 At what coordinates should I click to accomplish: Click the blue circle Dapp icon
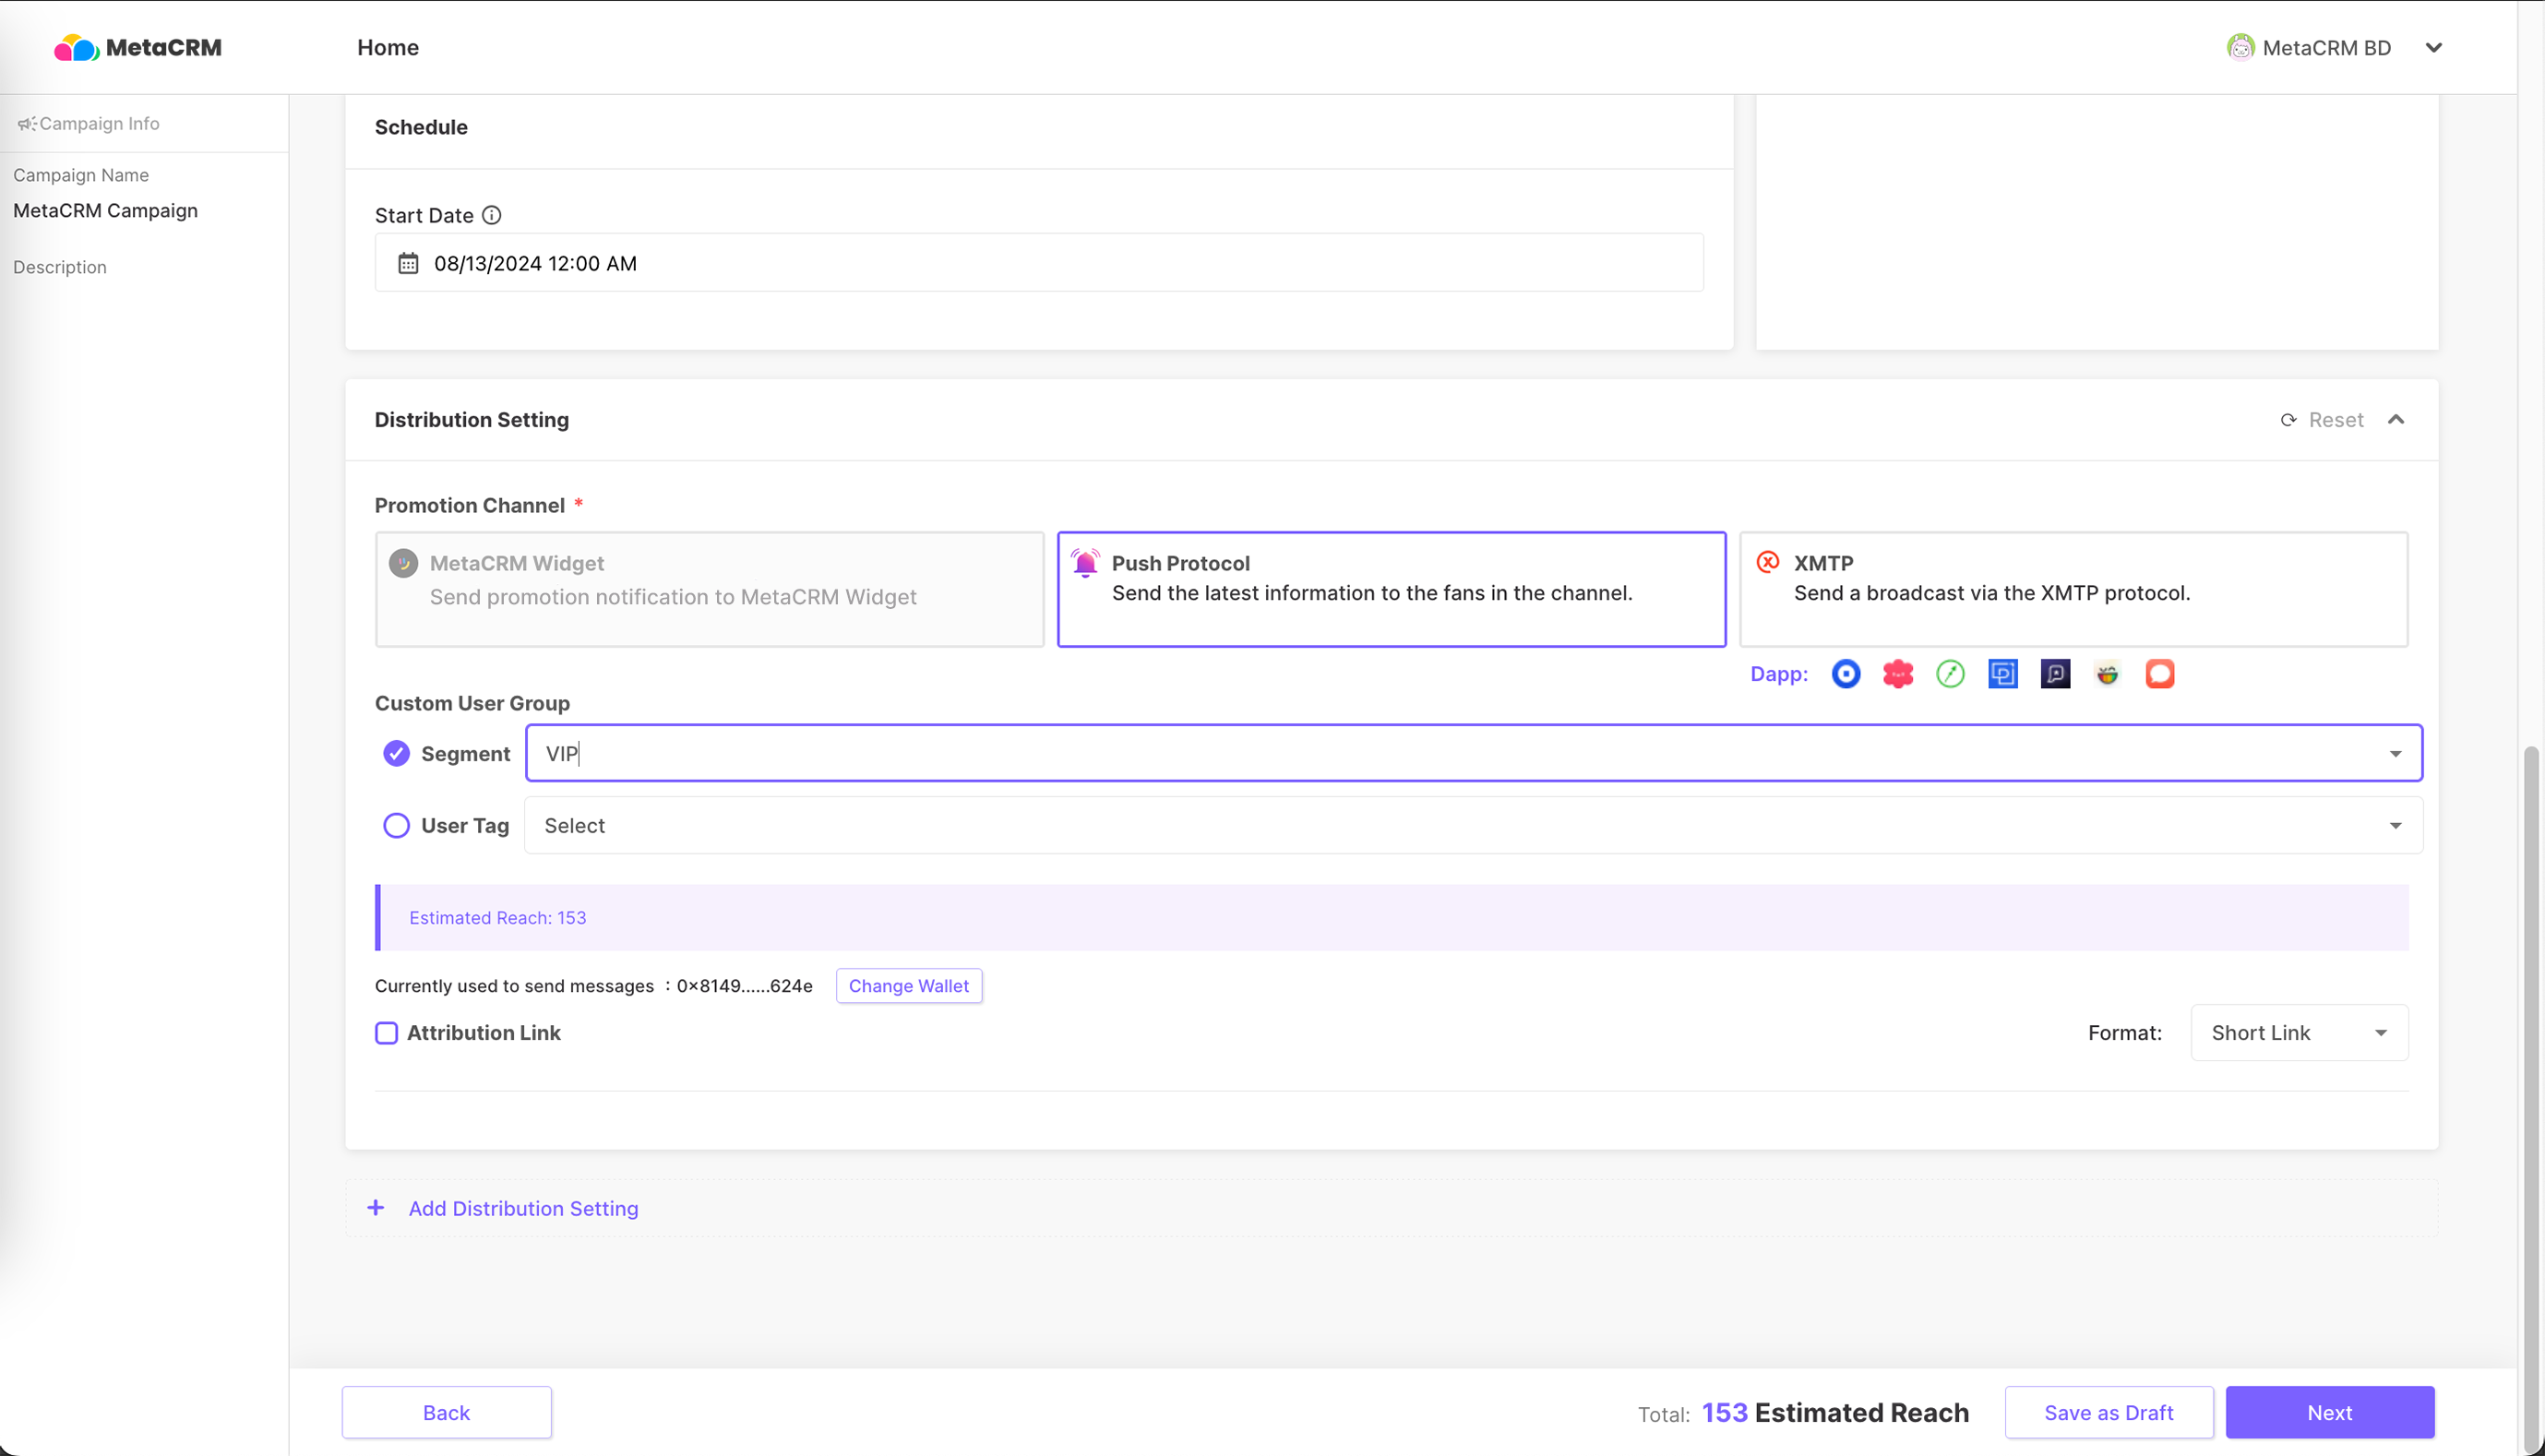(1846, 674)
